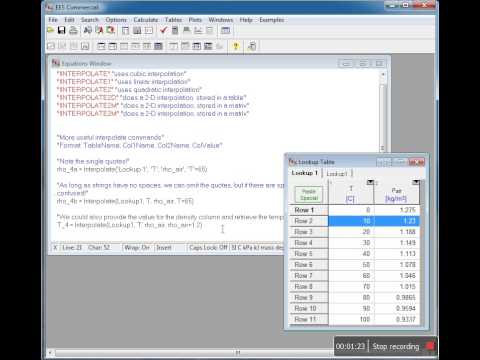Click the last icon on the top toolbar row
Image resolution: width=480 pixels, height=360 pixels.
226,30
